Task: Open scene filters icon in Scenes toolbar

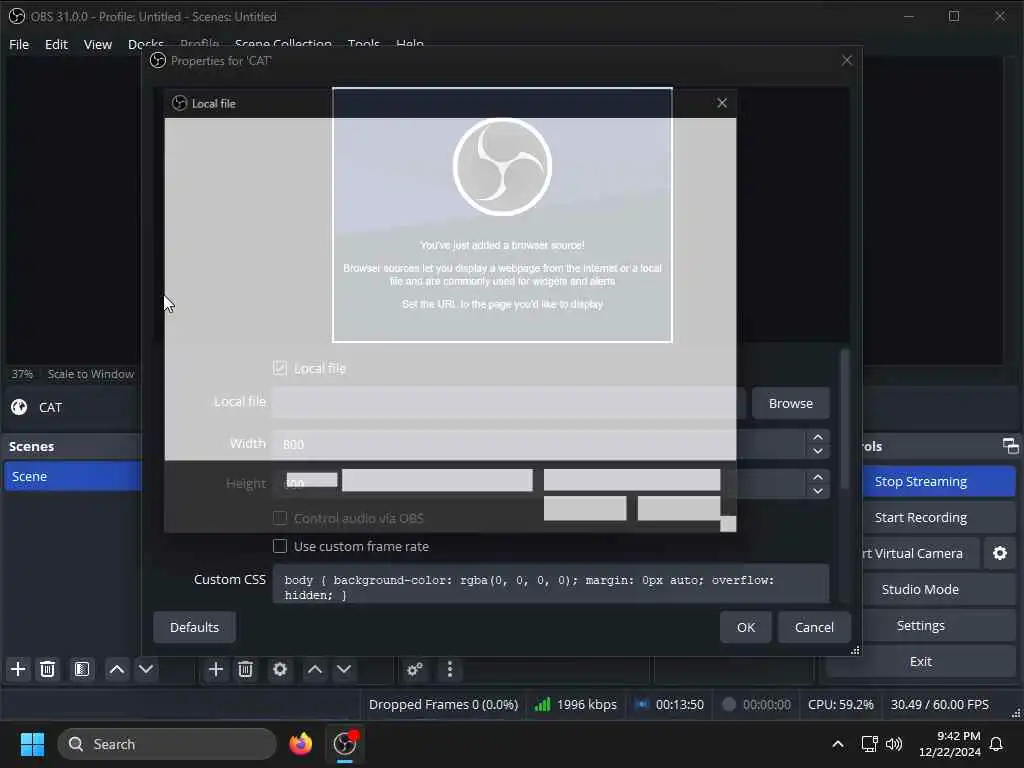Action: point(82,669)
